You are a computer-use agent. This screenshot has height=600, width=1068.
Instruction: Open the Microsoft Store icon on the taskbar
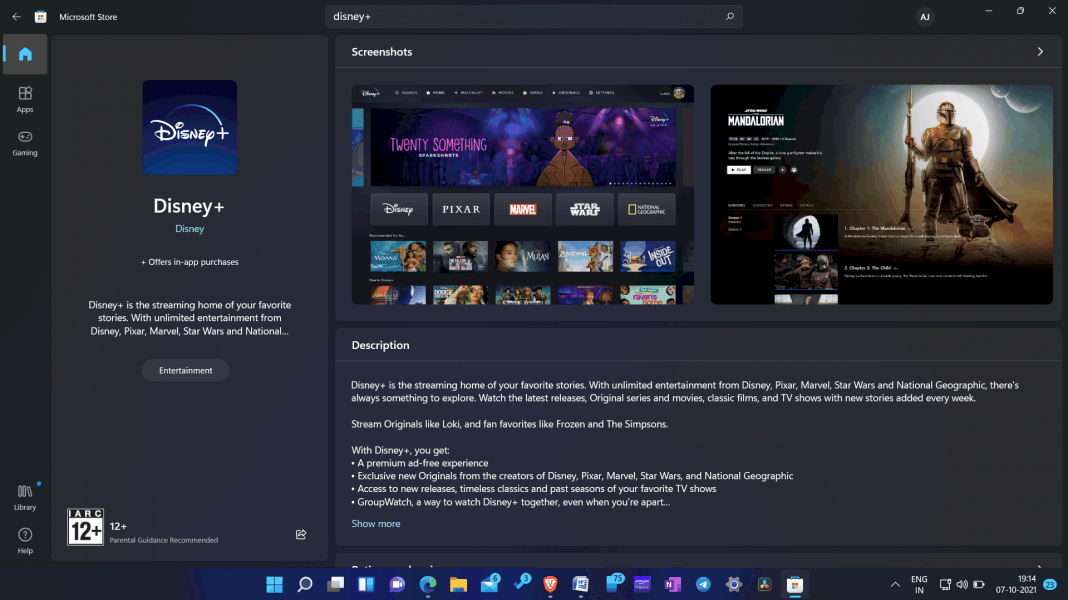point(795,584)
